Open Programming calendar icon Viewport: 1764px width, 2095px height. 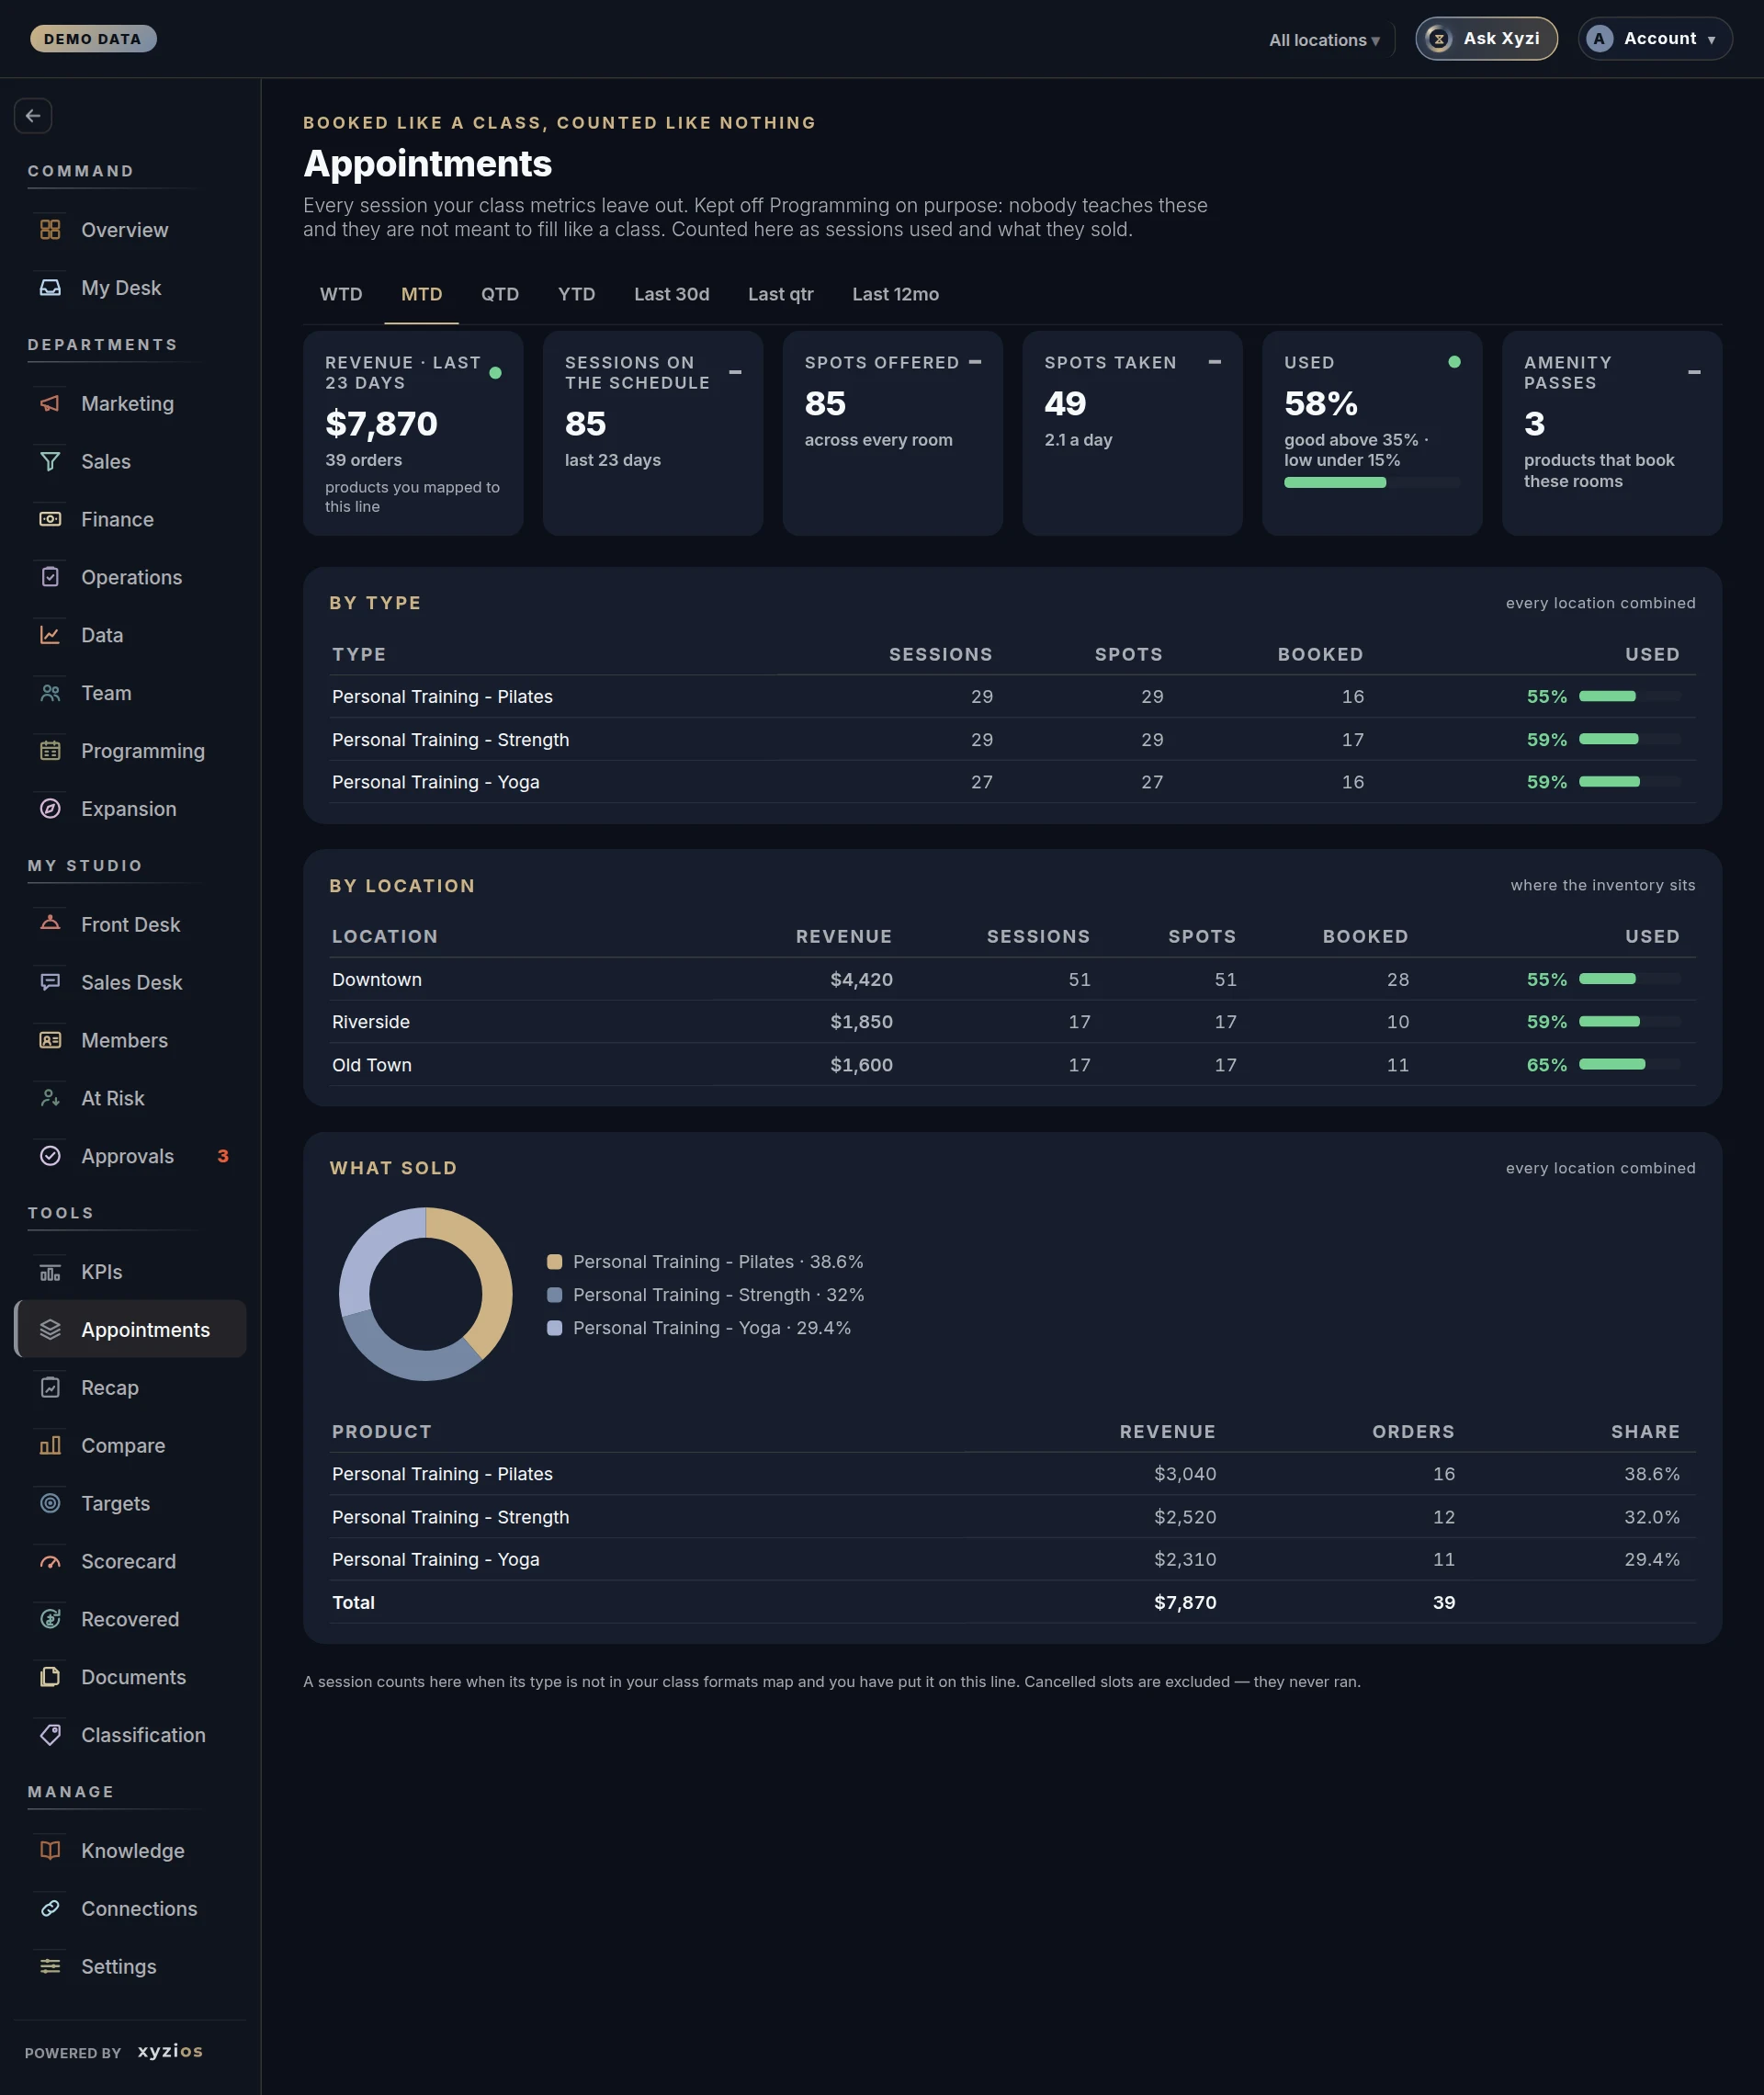coord(50,752)
